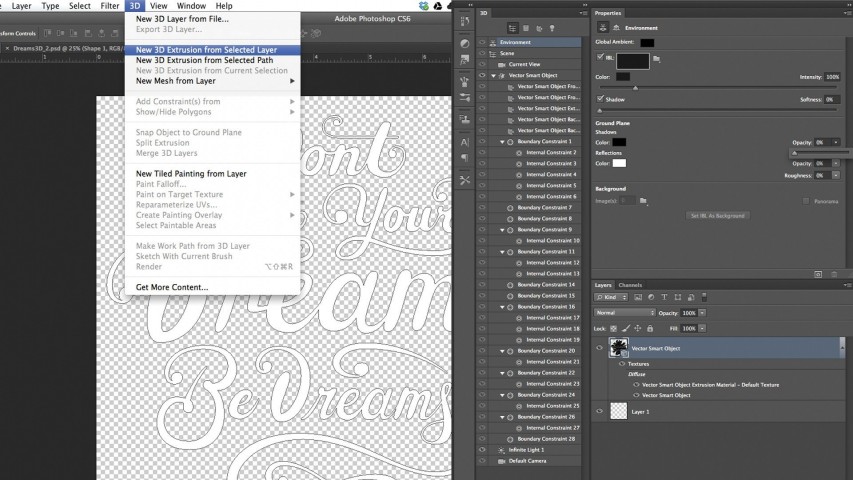Open the Adjustments panel icon in dock
The width and height of the screenshot is (853, 480).
(x=465, y=44)
